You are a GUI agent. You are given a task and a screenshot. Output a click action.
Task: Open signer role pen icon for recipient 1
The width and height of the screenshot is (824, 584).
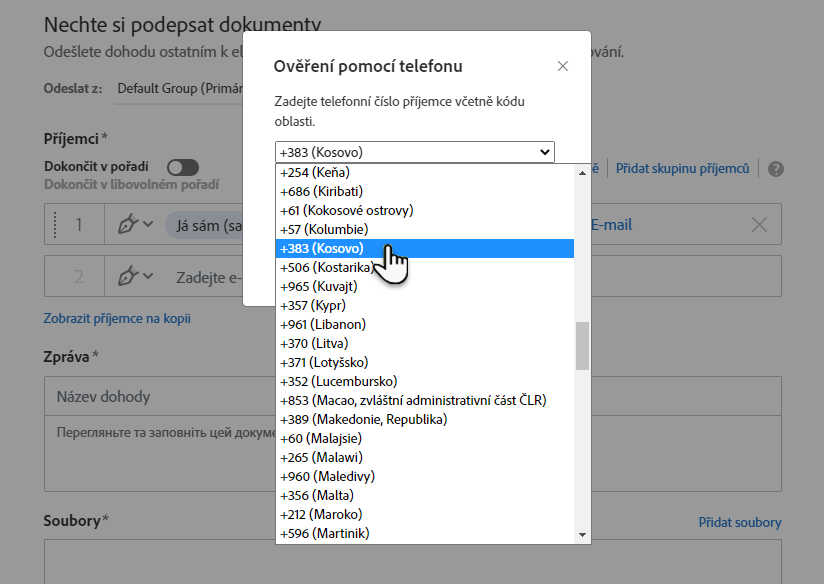tap(134, 225)
